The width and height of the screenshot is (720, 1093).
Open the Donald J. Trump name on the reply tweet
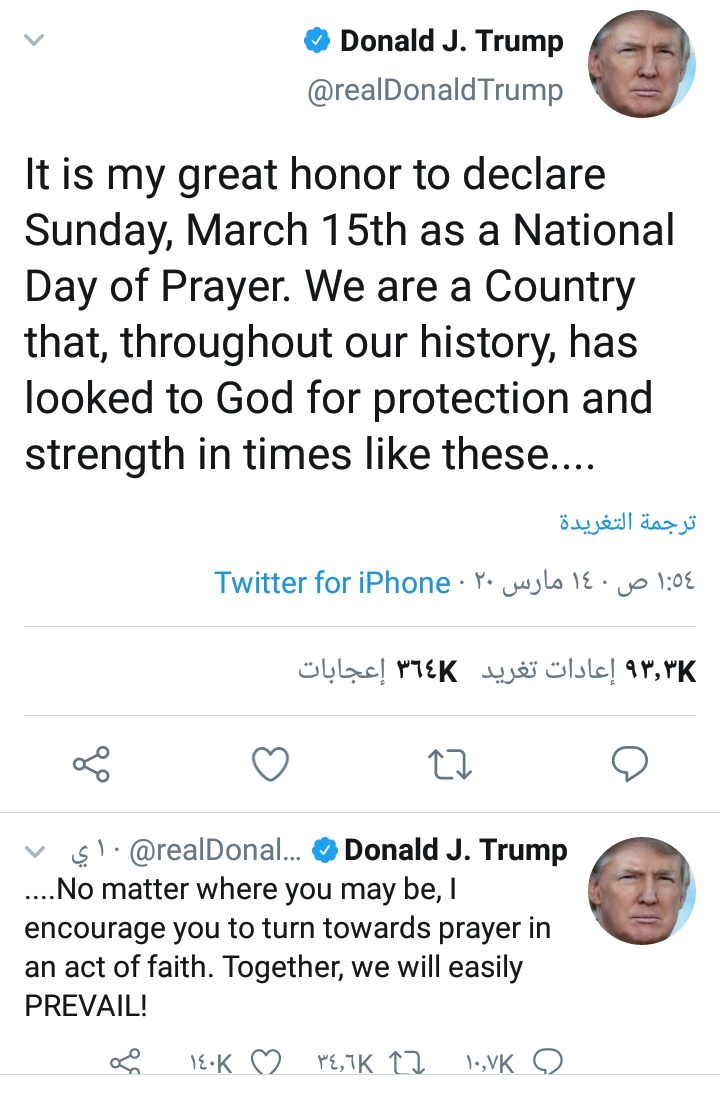455,851
